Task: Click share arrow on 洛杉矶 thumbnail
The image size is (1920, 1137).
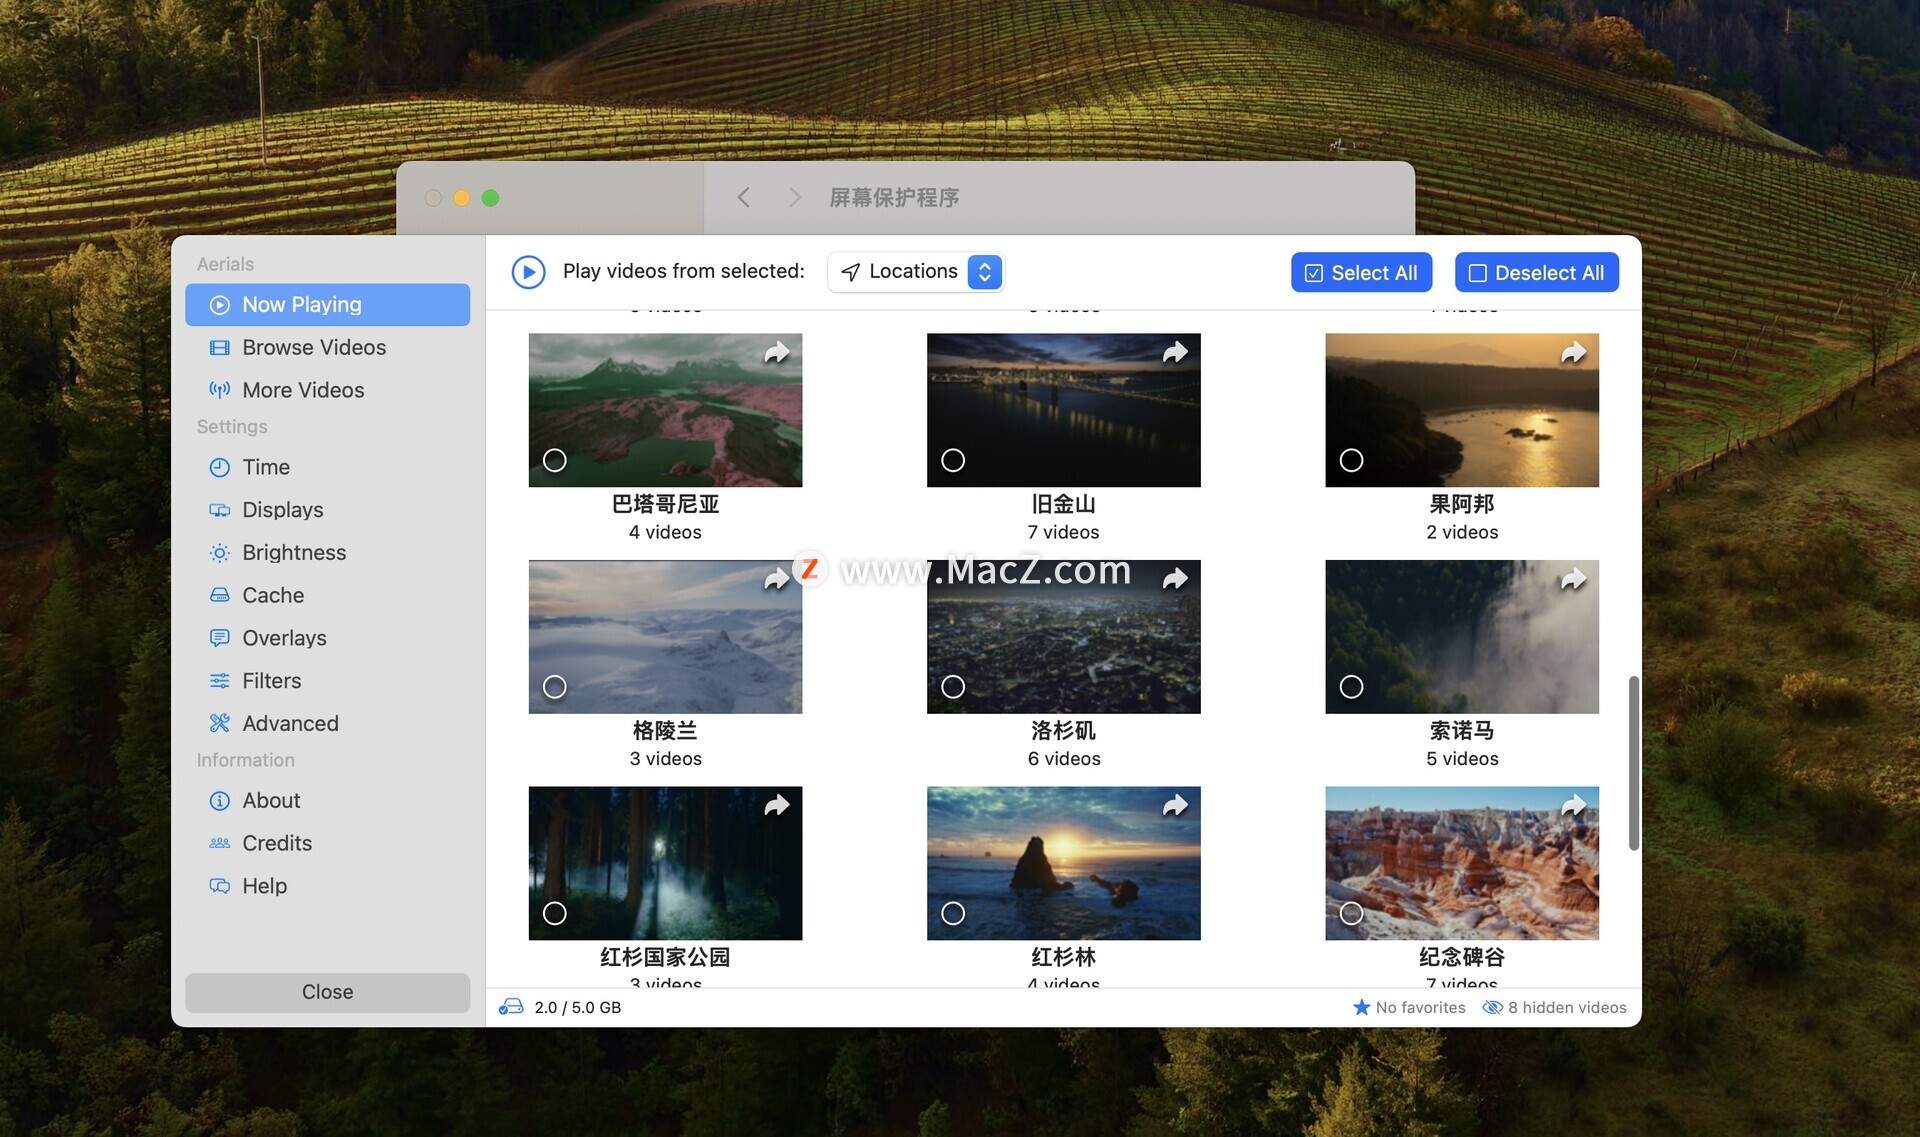Action: pos(1175,579)
